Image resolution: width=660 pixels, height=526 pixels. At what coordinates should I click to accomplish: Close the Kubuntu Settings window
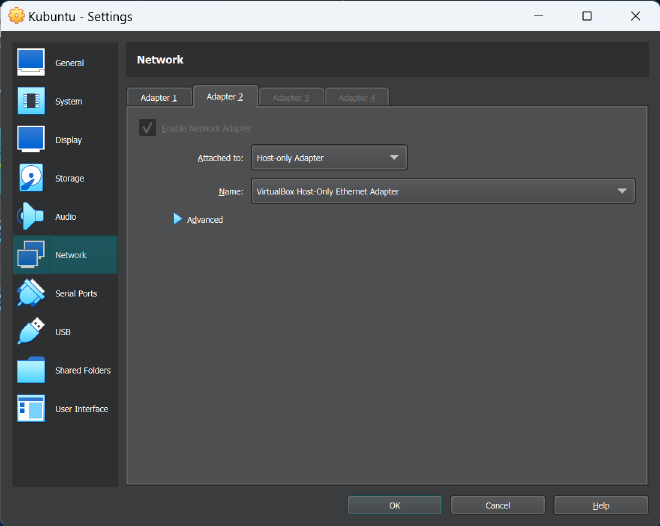tap(636, 16)
